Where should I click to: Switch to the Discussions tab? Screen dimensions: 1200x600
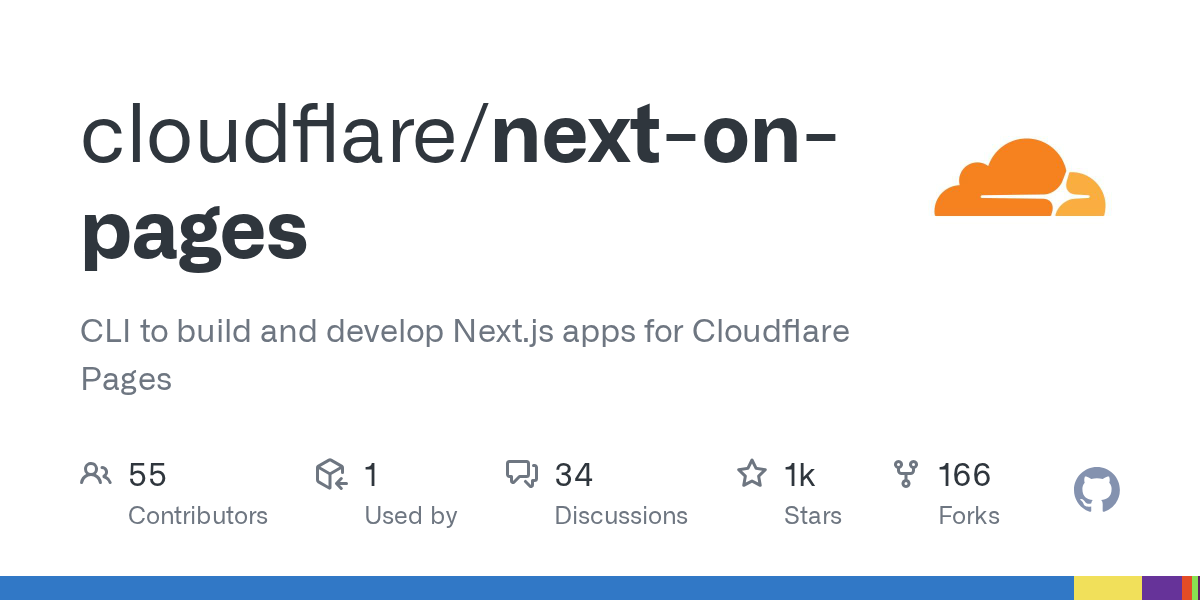[620, 515]
